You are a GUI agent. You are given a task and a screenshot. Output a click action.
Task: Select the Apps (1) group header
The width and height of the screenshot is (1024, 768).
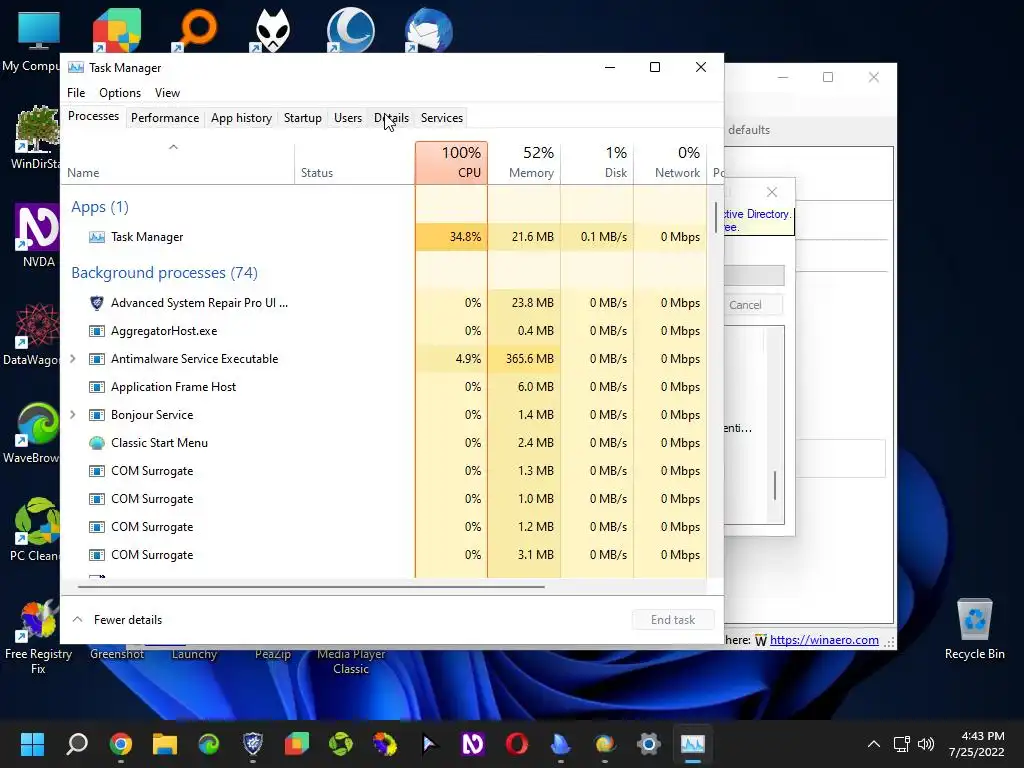[x=100, y=207]
